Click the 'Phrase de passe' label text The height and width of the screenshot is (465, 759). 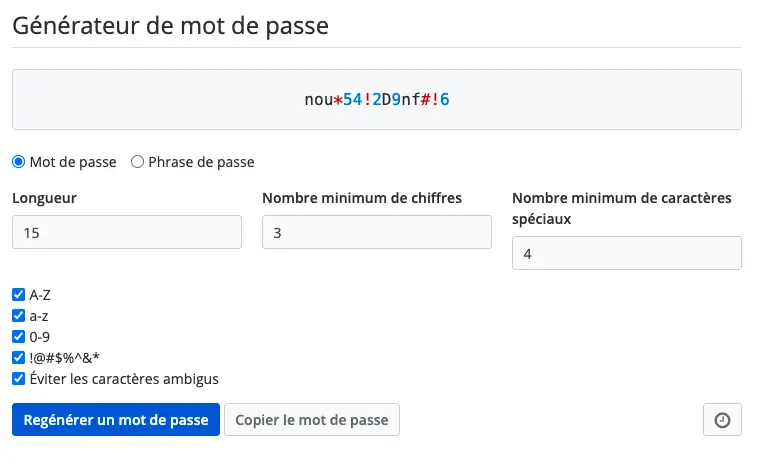[x=201, y=162]
